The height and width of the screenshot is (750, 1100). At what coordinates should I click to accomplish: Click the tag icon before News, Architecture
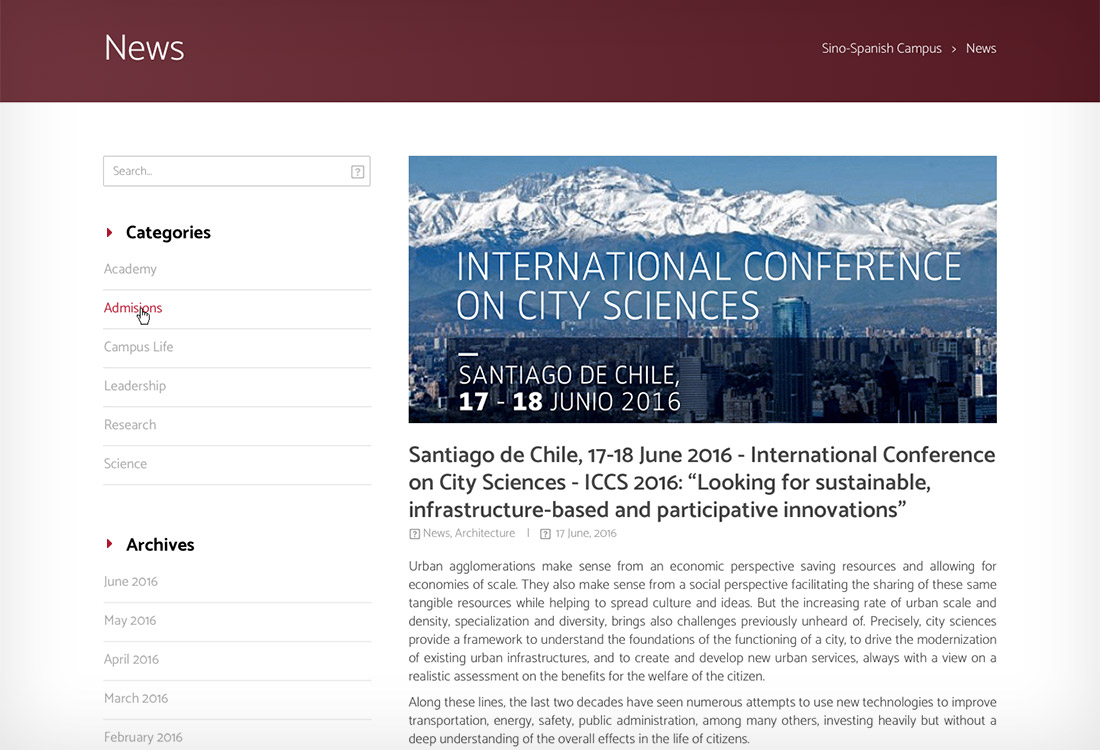click(415, 534)
